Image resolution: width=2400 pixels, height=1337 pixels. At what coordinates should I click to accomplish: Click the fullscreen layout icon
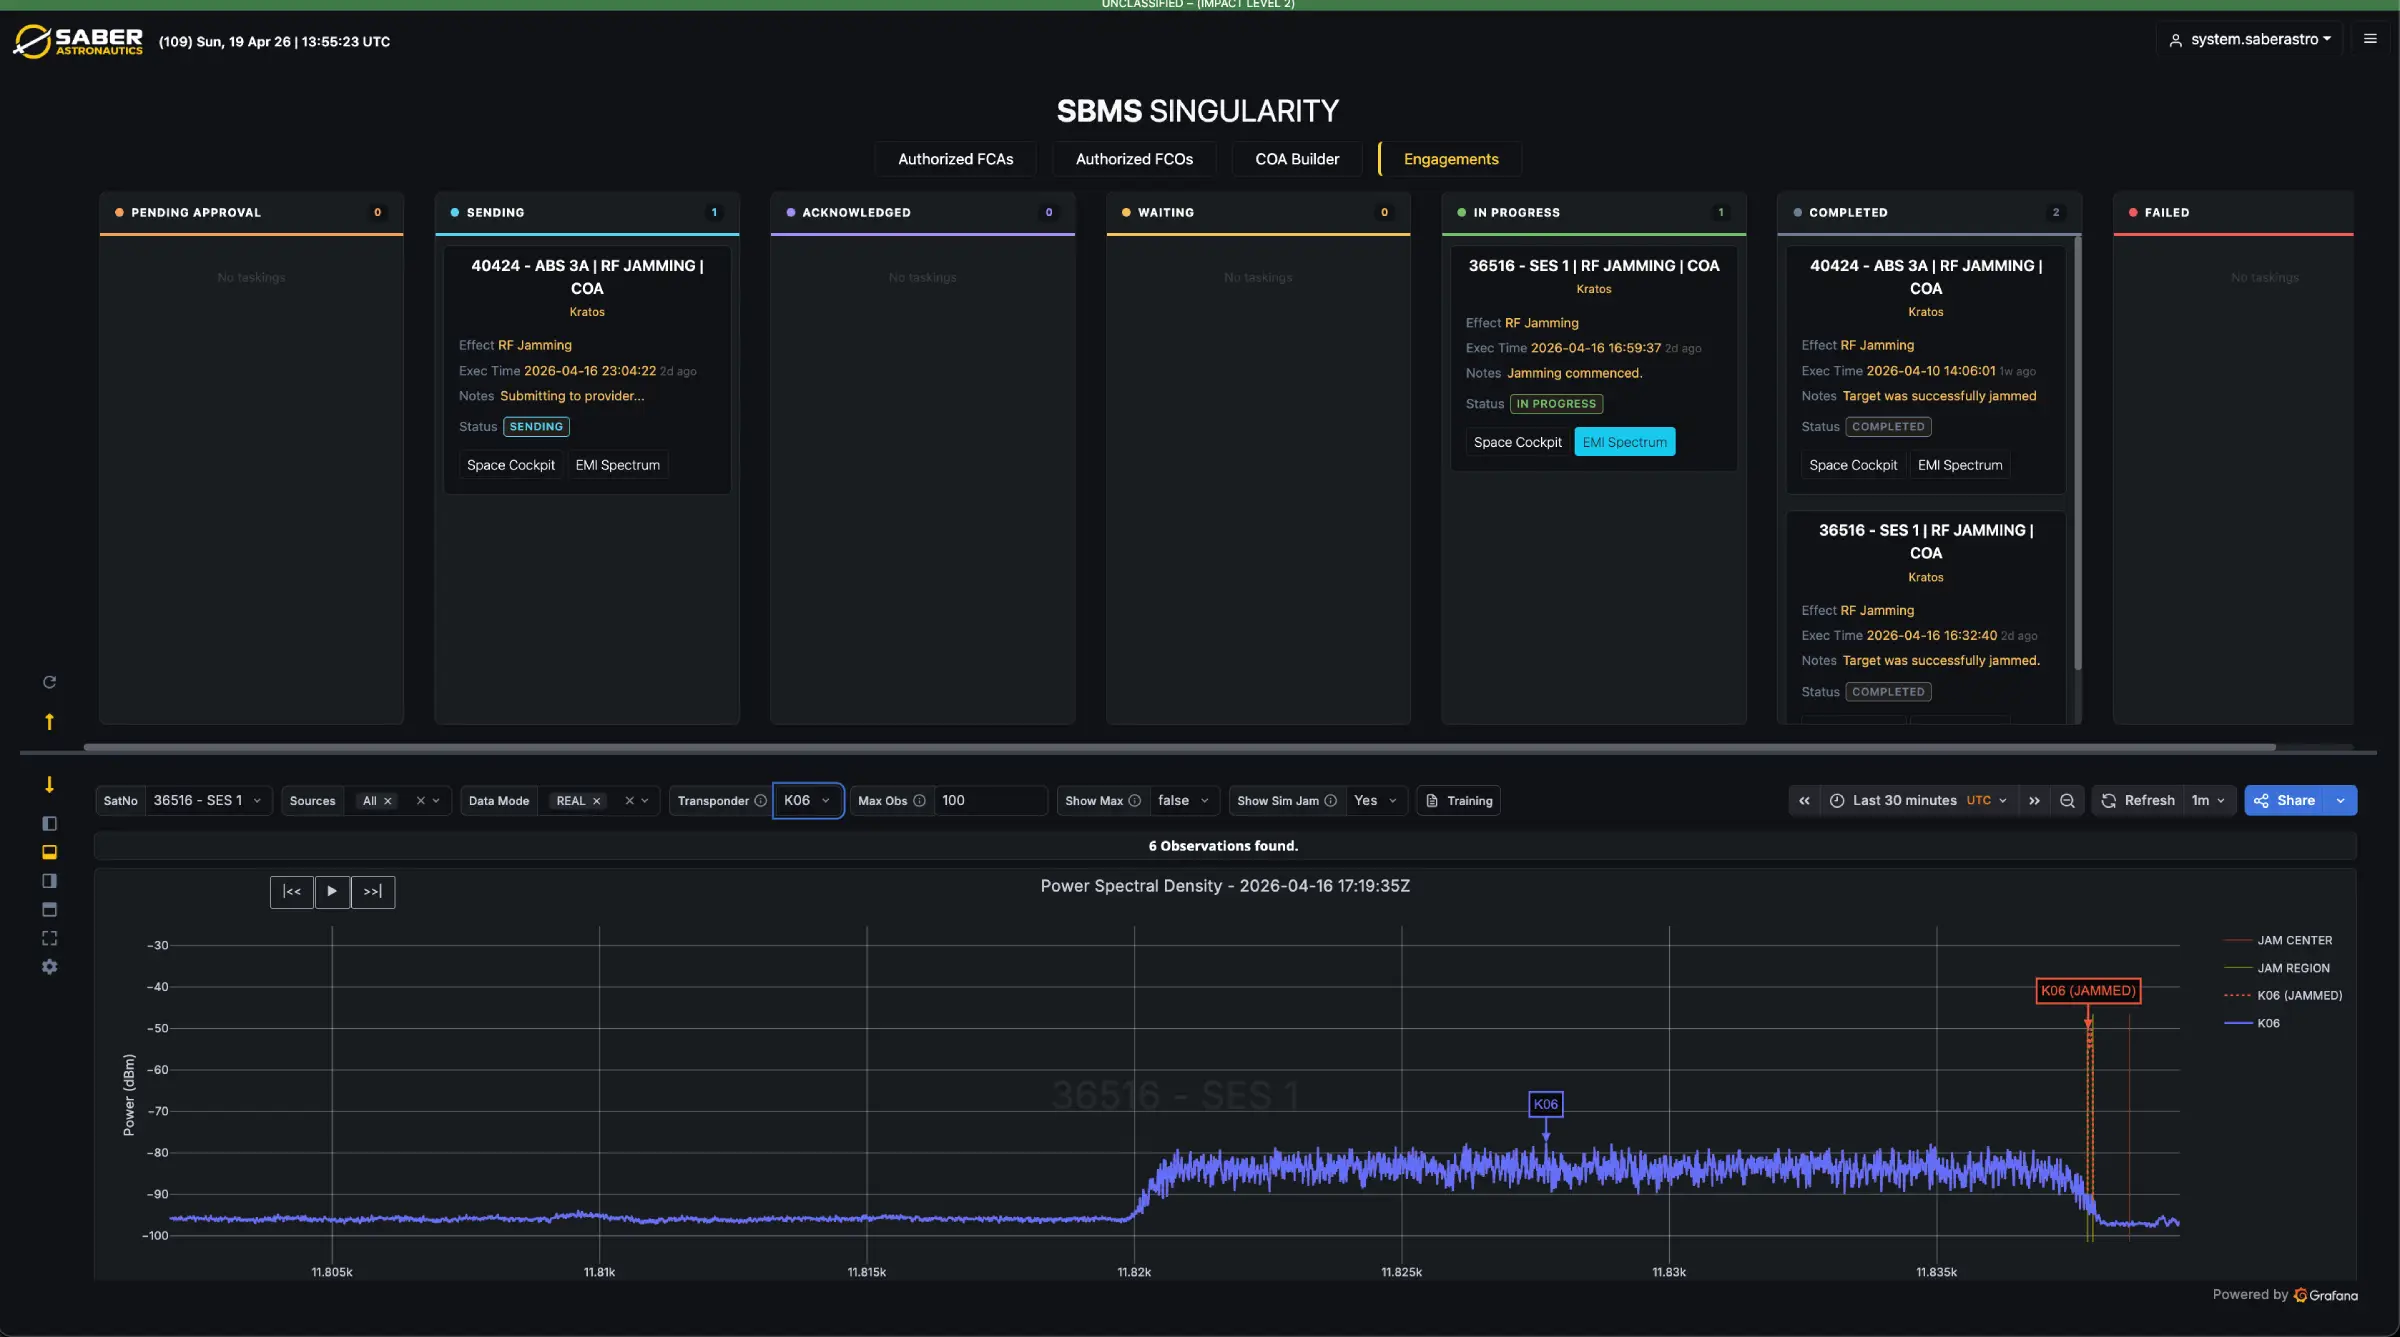click(x=49, y=938)
